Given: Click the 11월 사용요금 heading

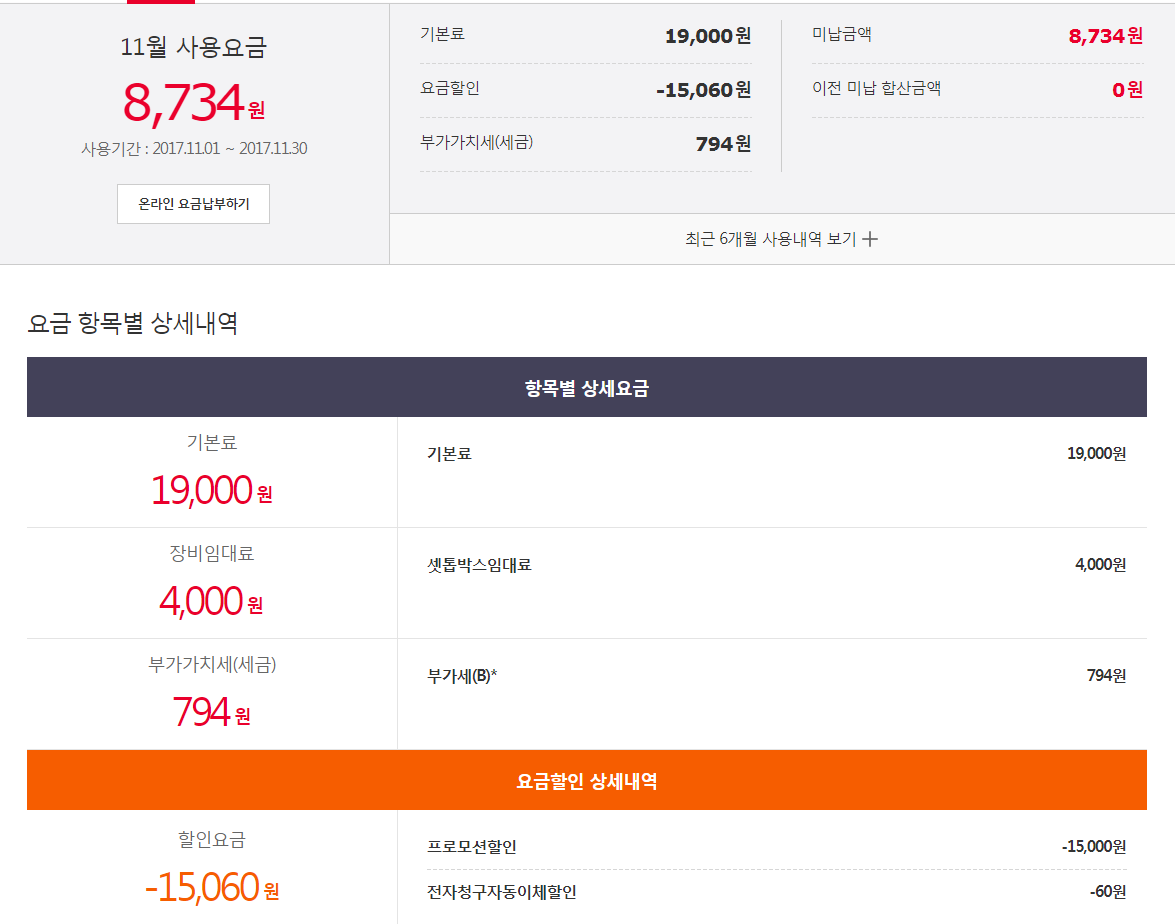Looking at the screenshot, I should coord(193,47).
